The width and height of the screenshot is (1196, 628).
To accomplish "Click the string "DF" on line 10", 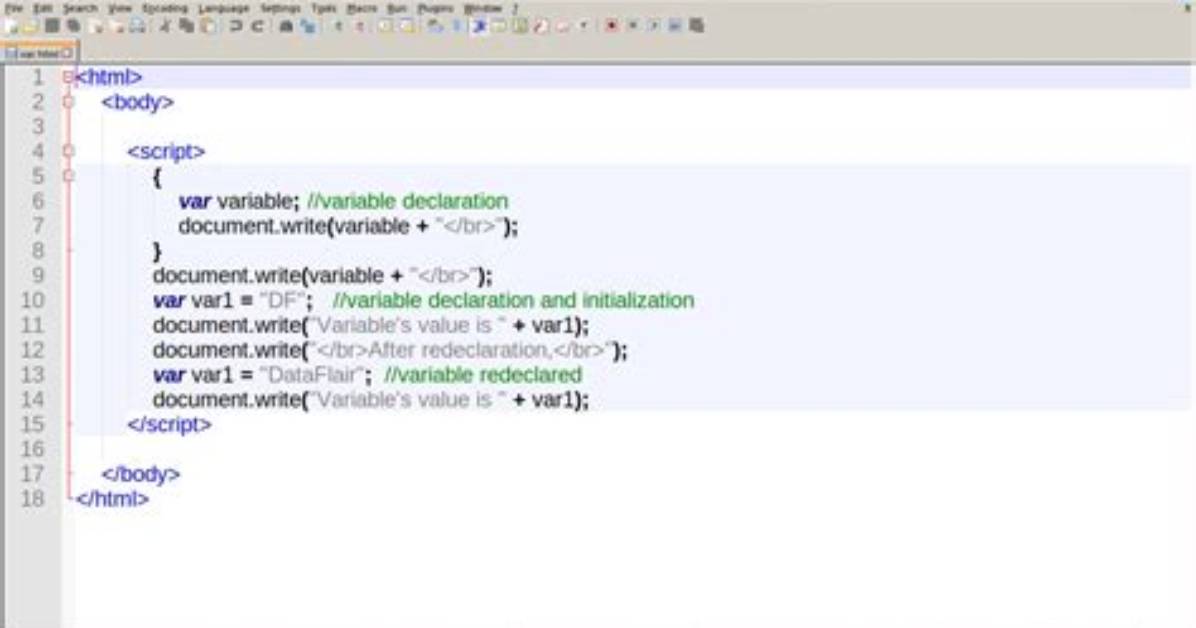I will (x=282, y=300).
